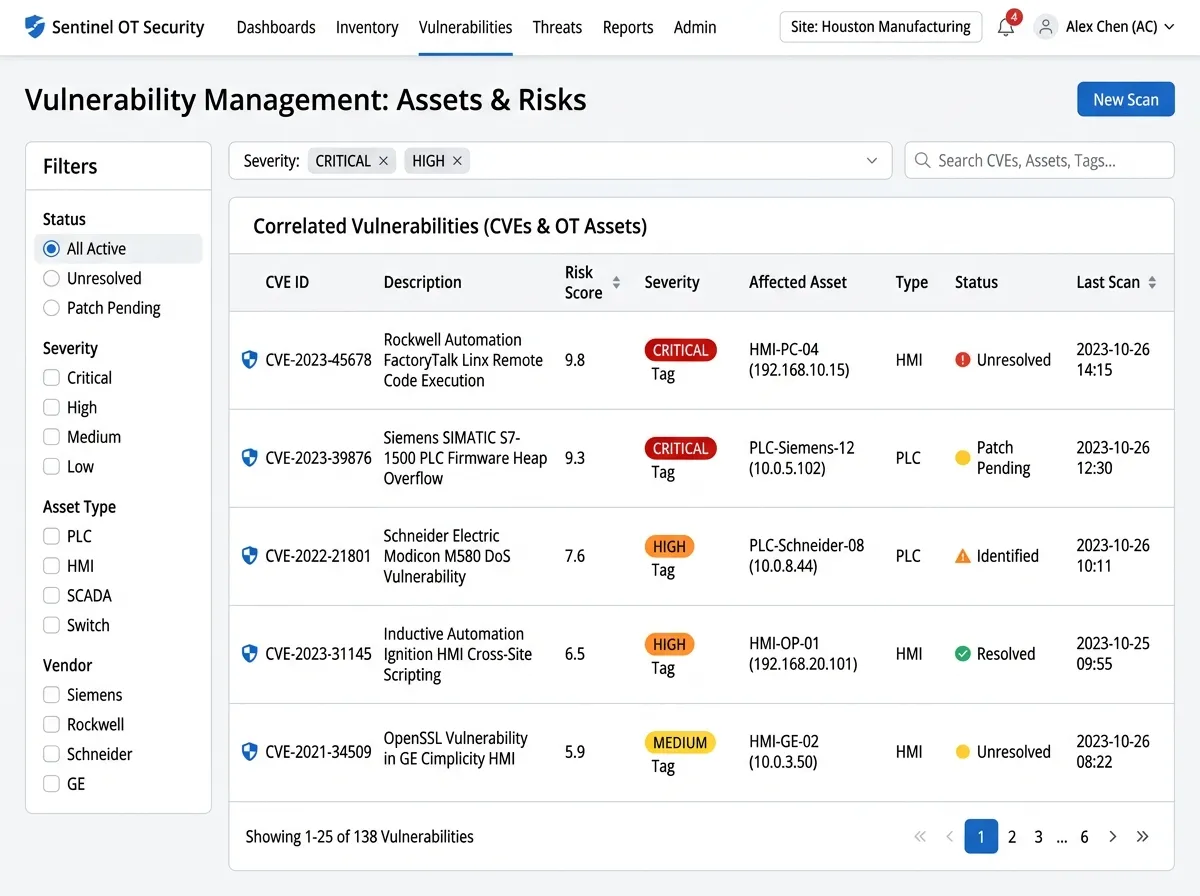This screenshot has height=896, width=1200.
Task: Expand the Severity filter dropdown arrow
Action: (x=872, y=161)
